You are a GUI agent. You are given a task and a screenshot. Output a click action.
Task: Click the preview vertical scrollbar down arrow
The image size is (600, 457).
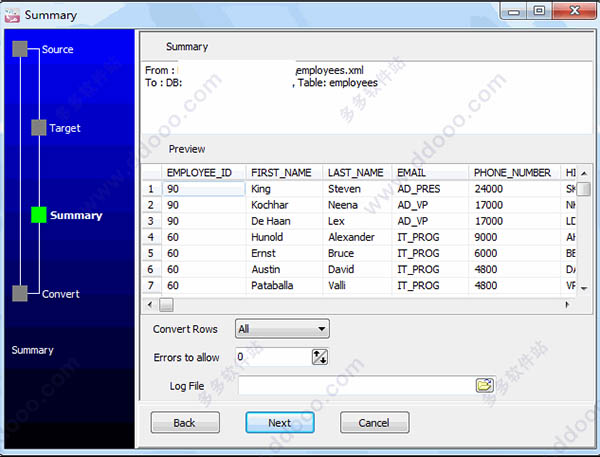pyautogui.click(x=584, y=288)
